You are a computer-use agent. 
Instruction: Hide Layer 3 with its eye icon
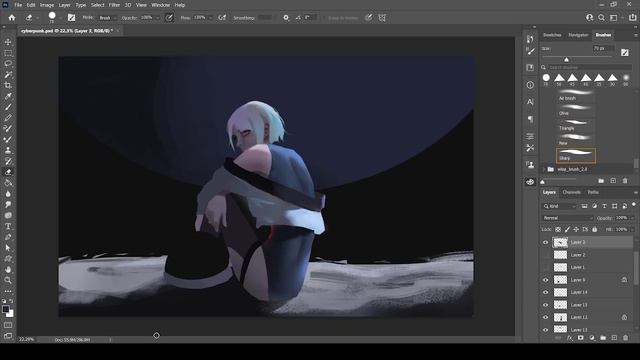click(545, 242)
